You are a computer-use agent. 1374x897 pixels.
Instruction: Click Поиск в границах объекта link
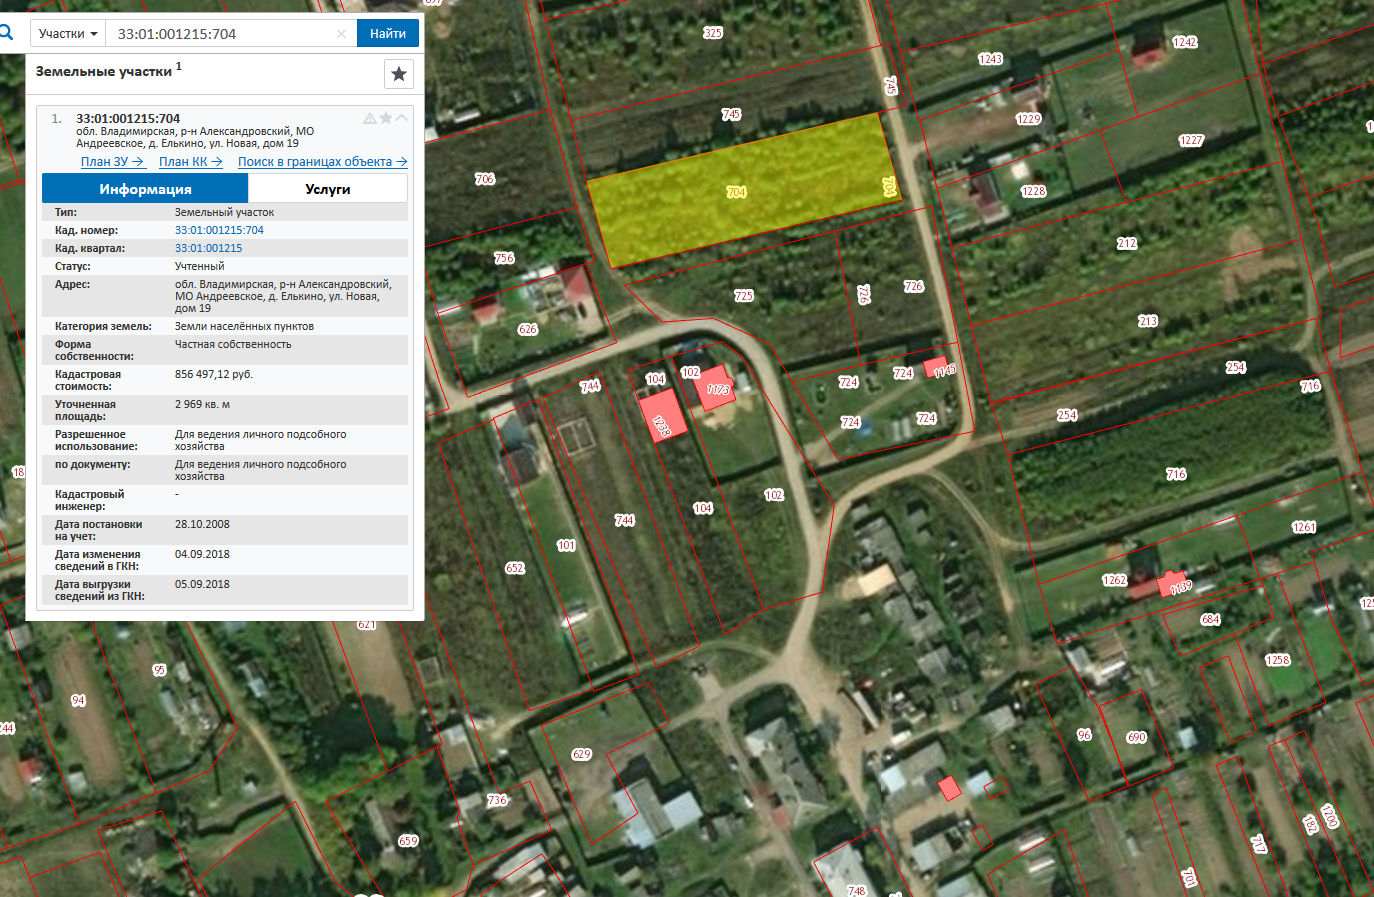(322, 162)
